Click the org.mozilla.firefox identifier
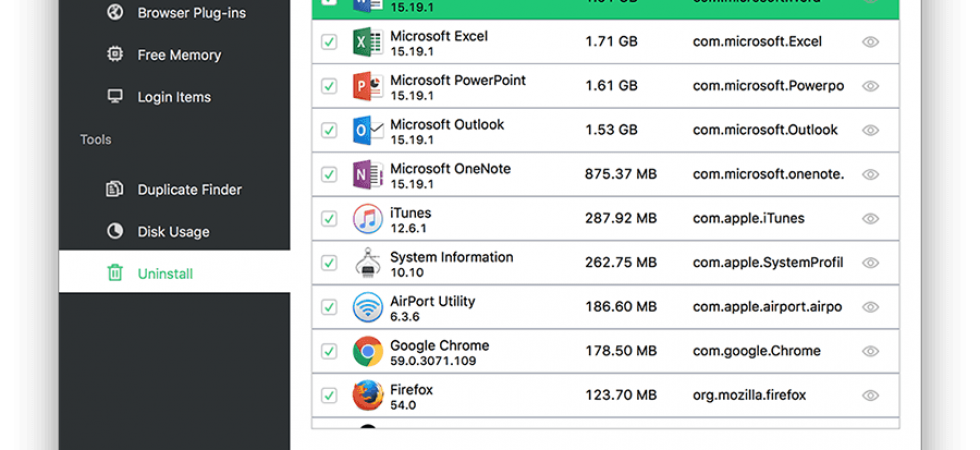 tap(749, 396)
